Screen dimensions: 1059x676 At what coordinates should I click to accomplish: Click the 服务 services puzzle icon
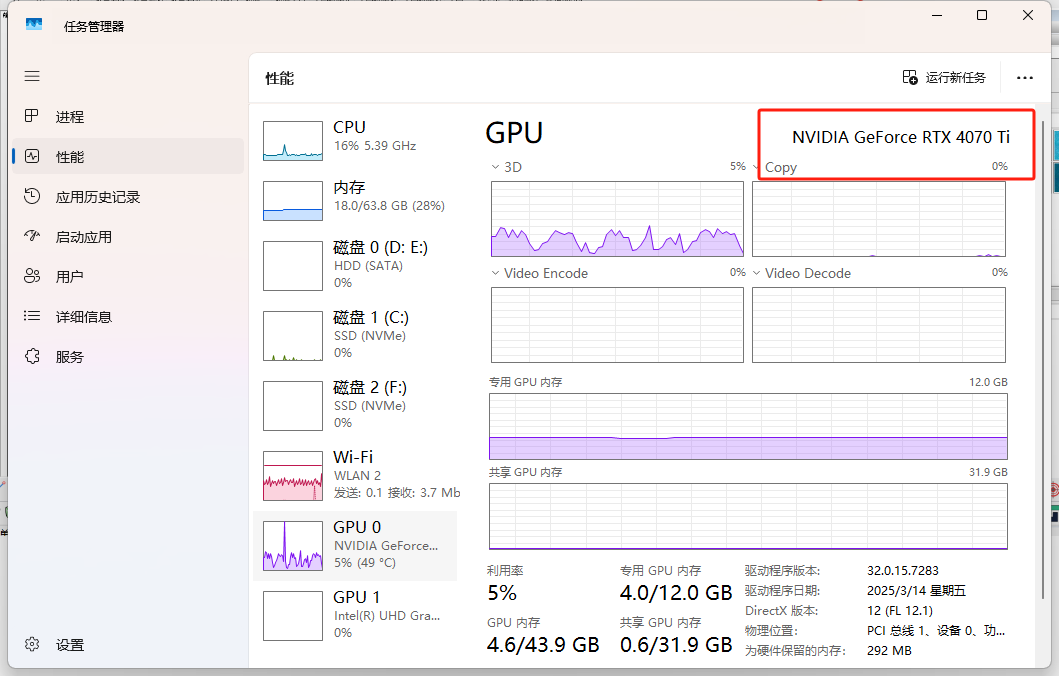[32, 357]
